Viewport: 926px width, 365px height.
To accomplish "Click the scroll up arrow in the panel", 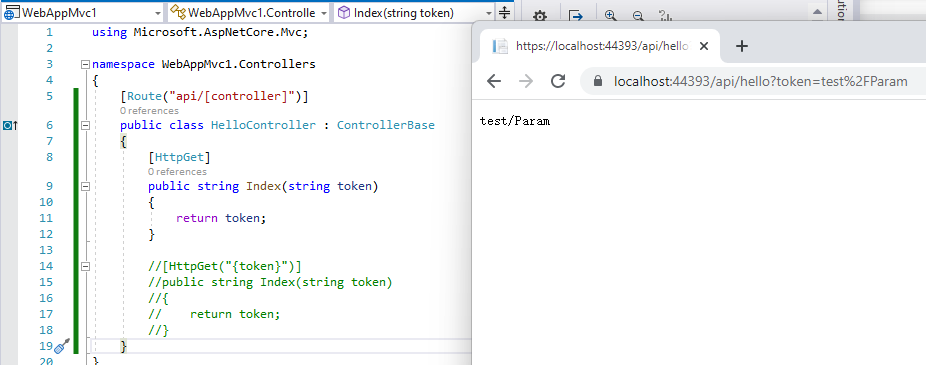I will click(x=817, y=12).
